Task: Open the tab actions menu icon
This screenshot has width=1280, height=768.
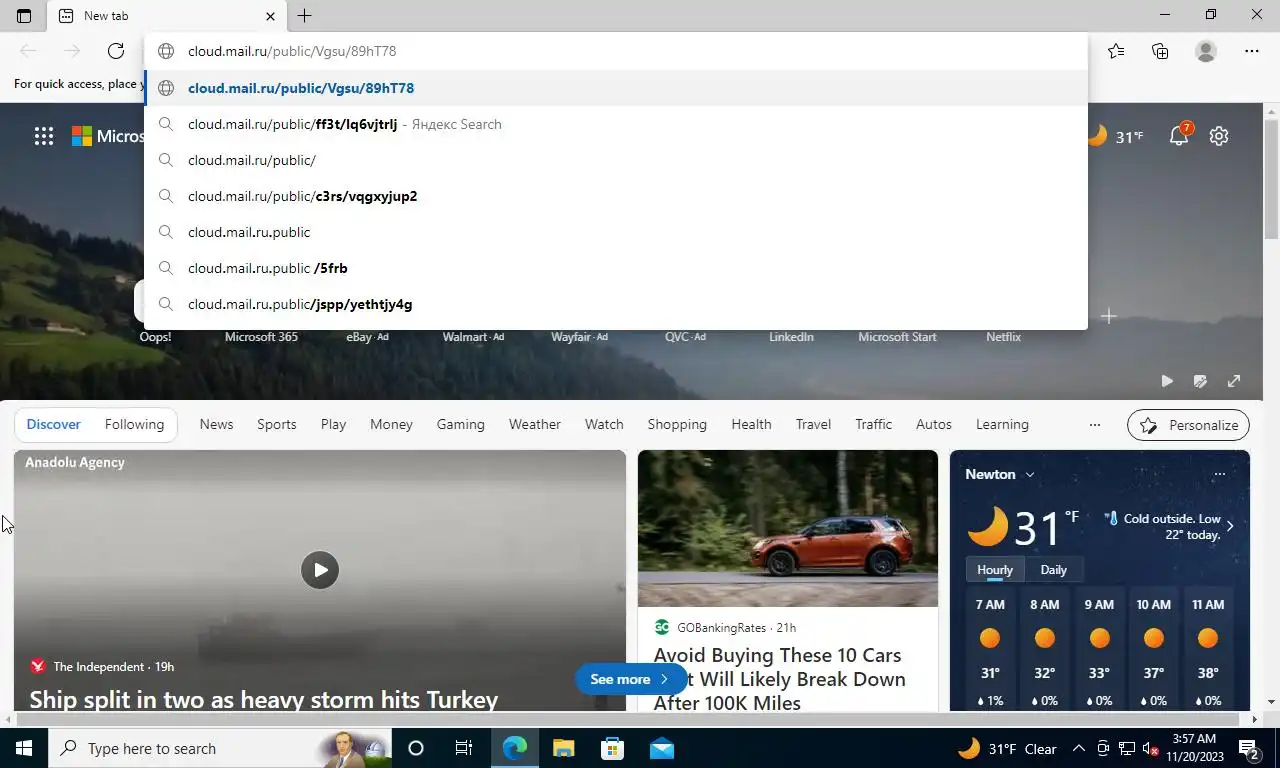Action: (x=24, y=16)
